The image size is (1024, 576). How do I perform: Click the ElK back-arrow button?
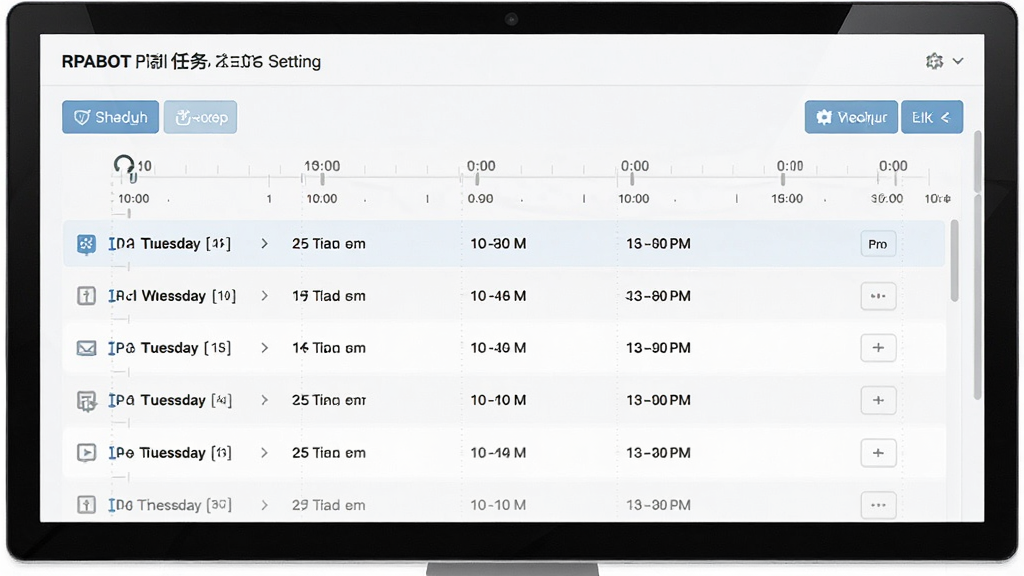[x=932, y=117]
